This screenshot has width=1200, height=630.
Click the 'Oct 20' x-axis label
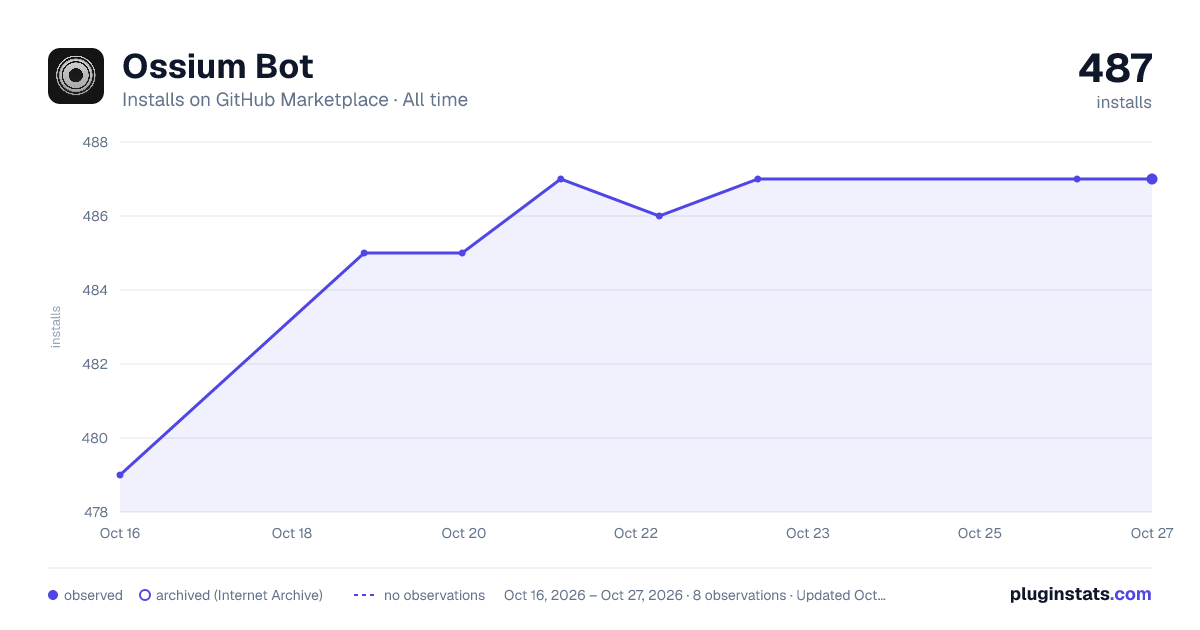click(464, 533)
